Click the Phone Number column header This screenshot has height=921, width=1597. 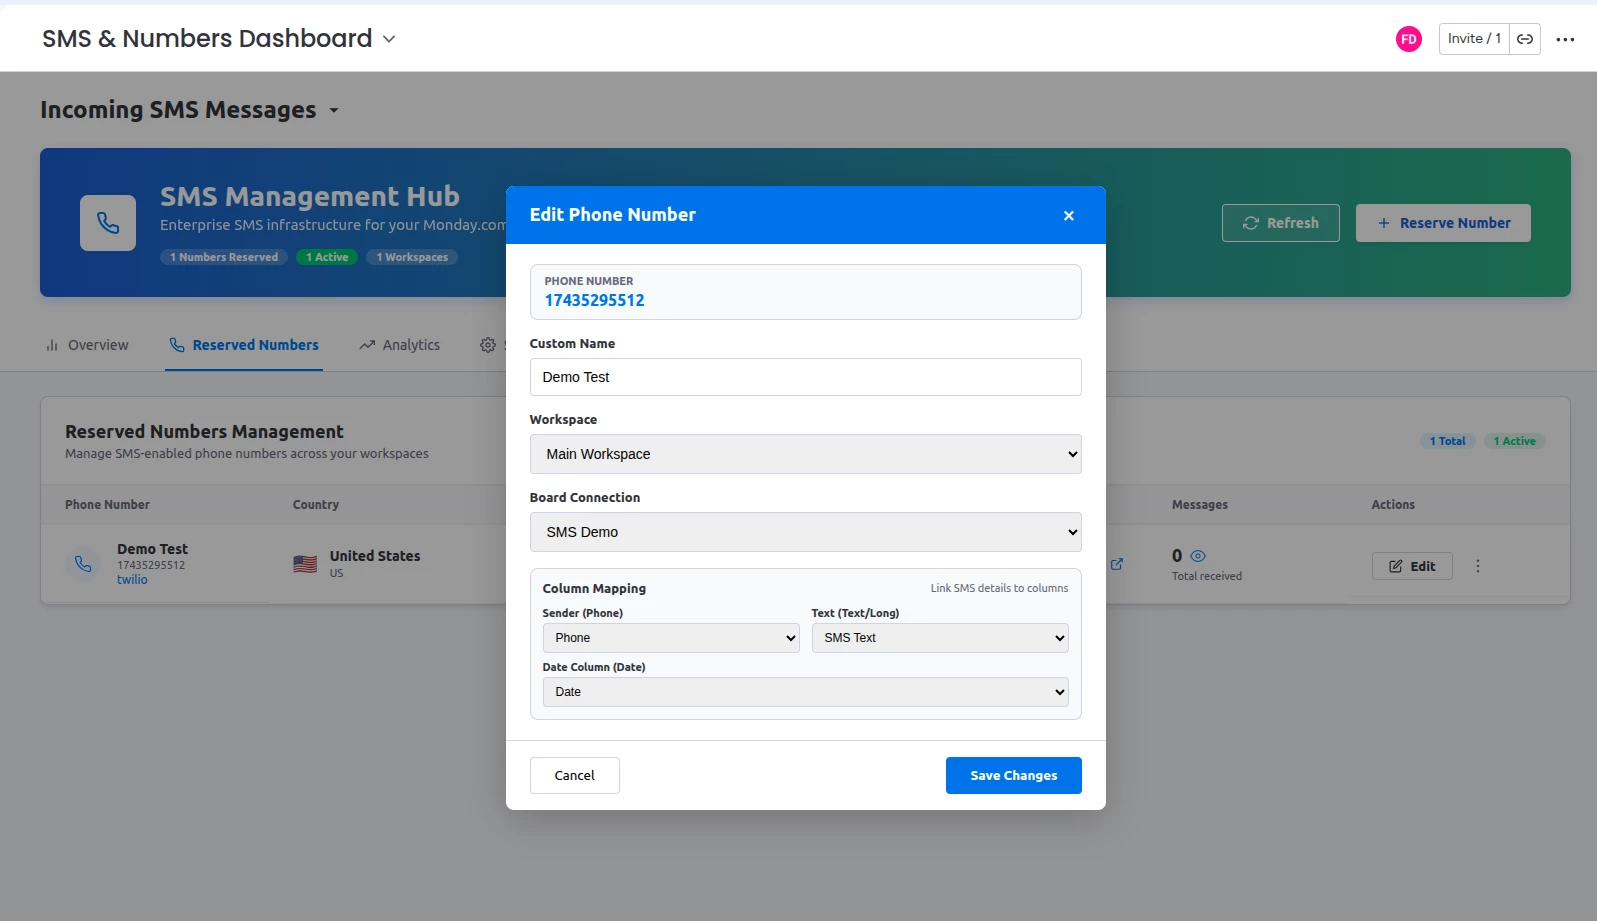click(107, 505)
